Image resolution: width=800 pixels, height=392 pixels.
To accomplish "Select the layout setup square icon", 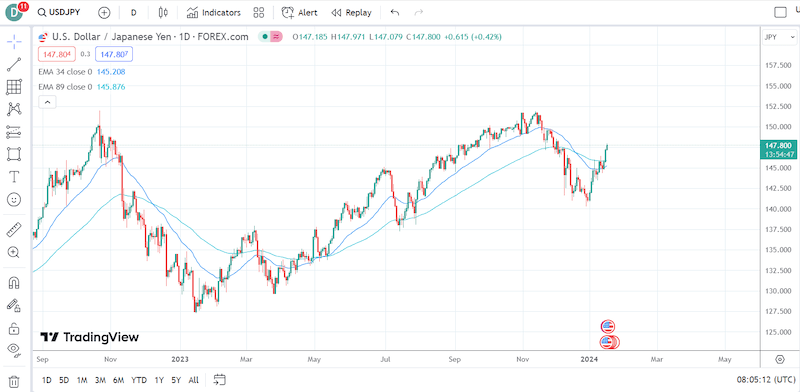I will point(780,13).
